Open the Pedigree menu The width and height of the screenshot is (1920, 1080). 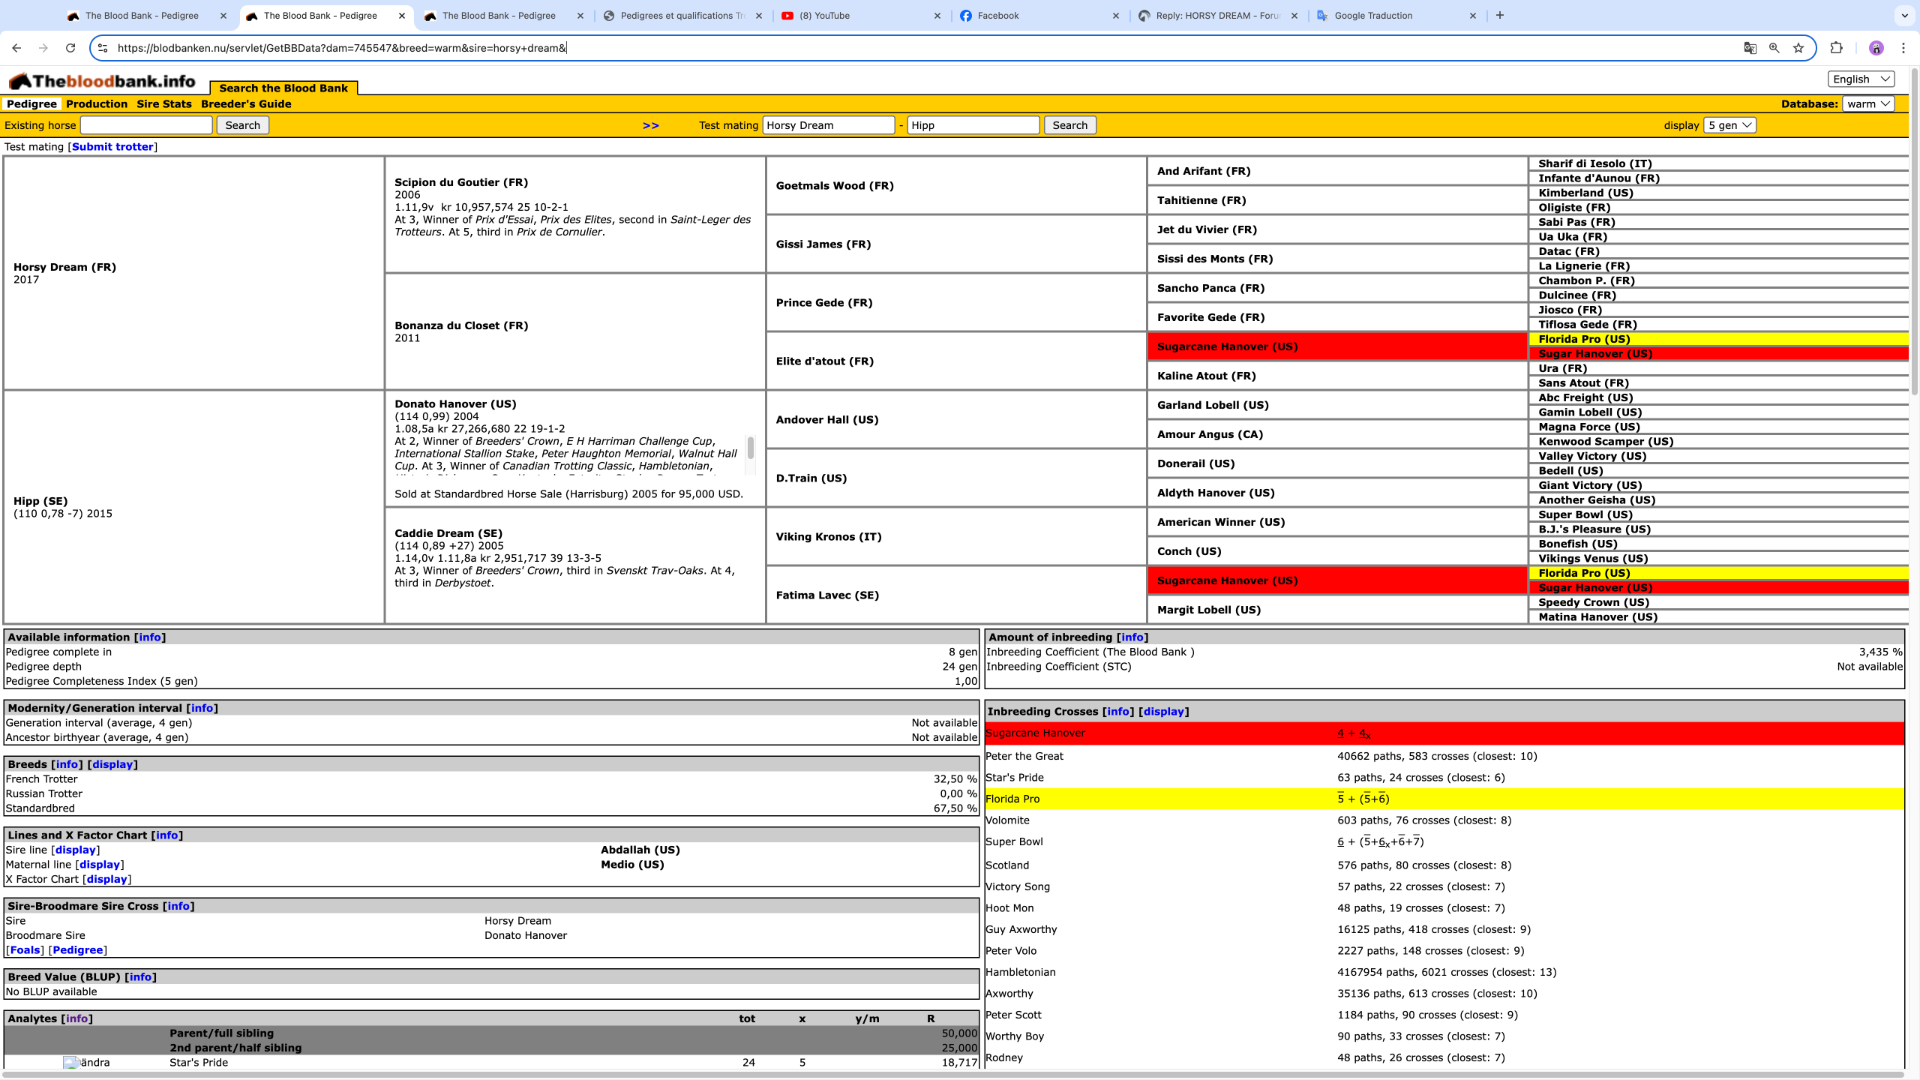click(32, 104)
